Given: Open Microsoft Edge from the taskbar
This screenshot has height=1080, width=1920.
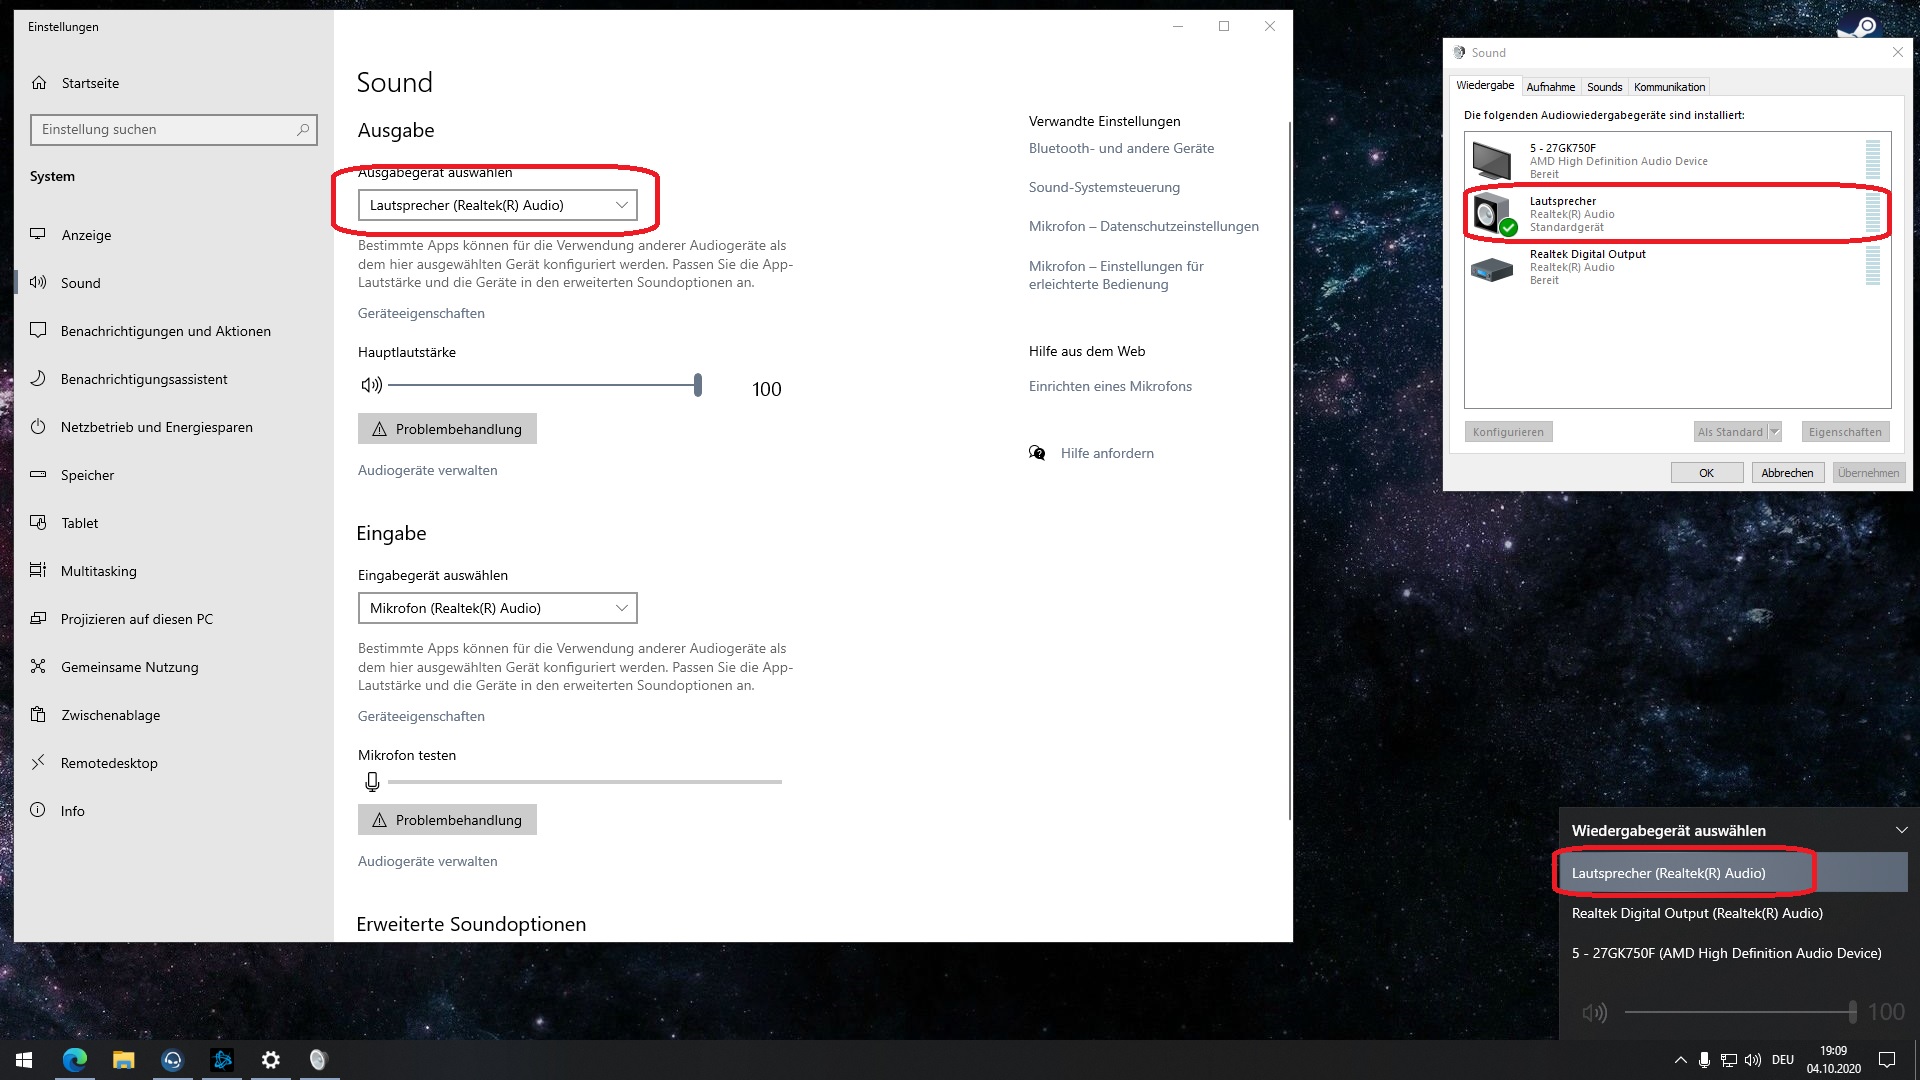Looking at the screenshot, I should pos(75,1059).
